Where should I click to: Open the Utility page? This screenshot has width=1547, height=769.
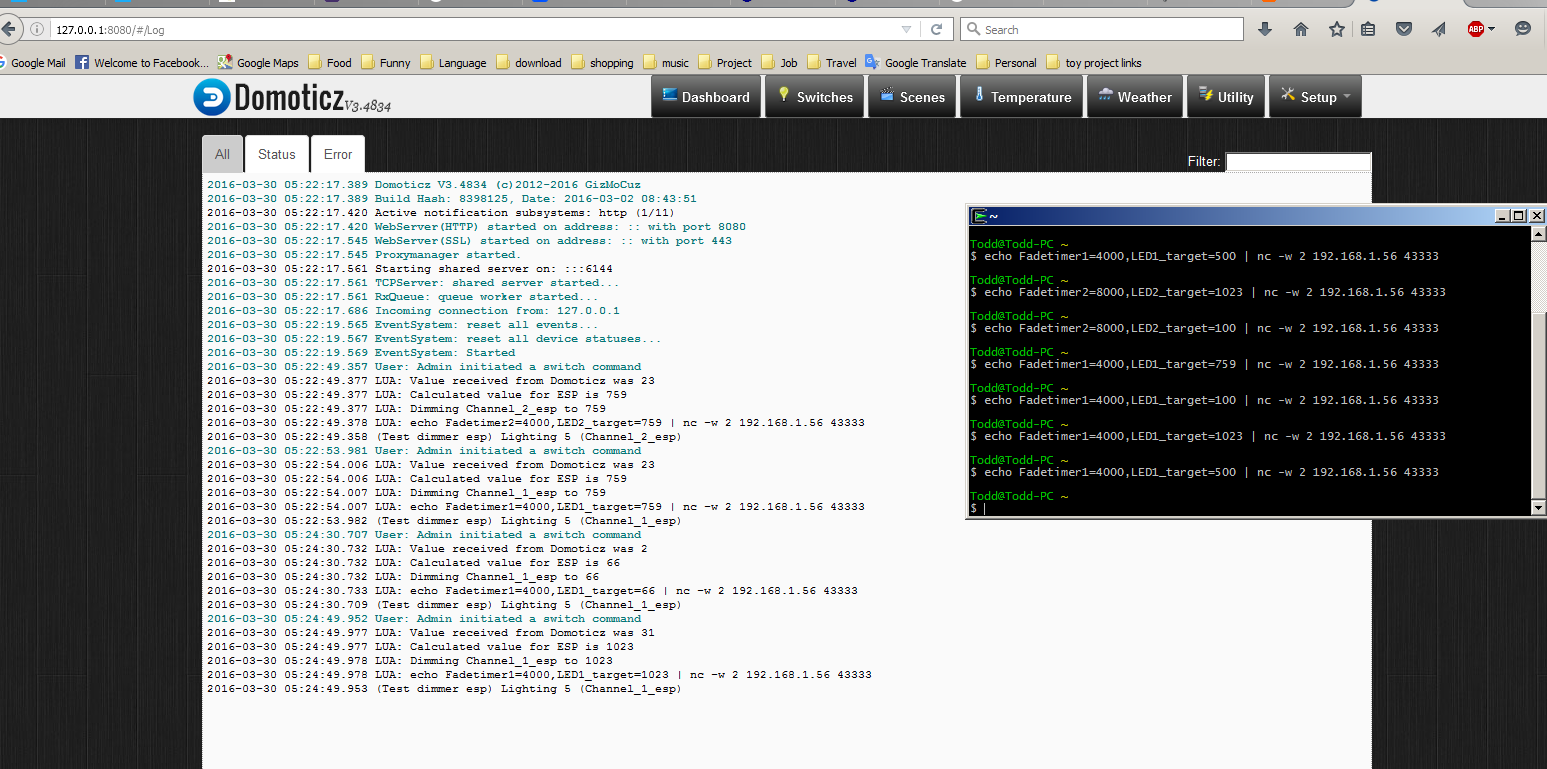point(1225,97)
